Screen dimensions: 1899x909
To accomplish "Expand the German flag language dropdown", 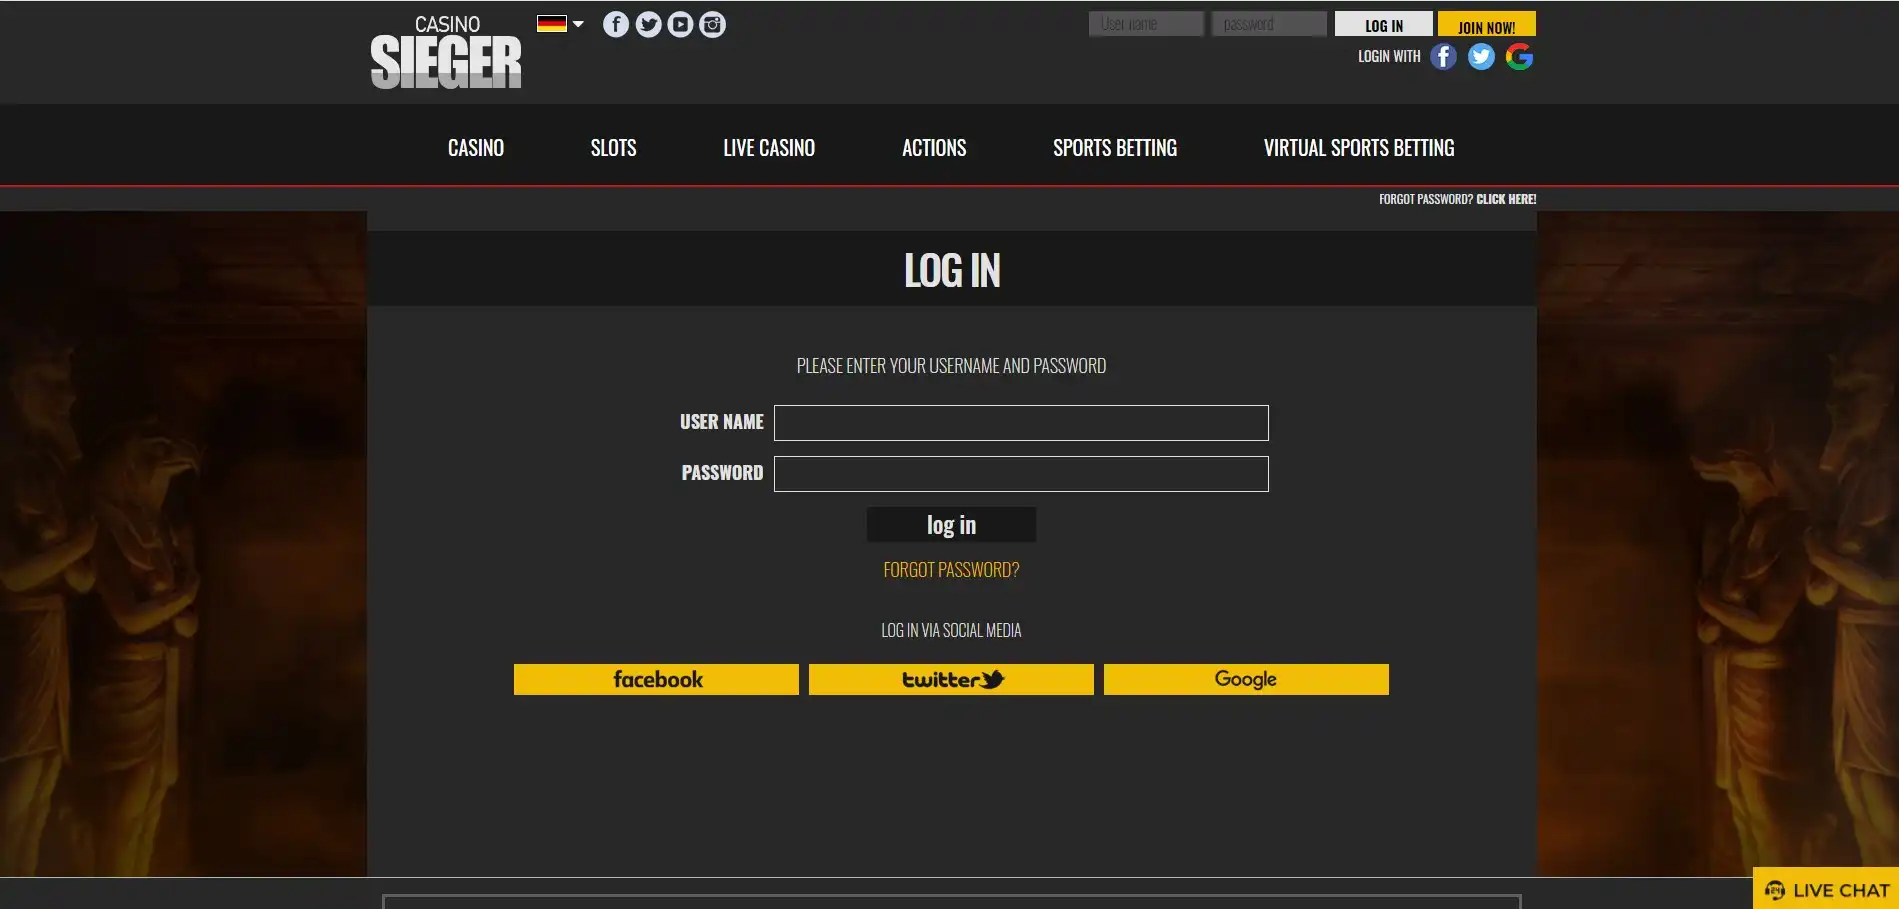I will tap(560, 24).
